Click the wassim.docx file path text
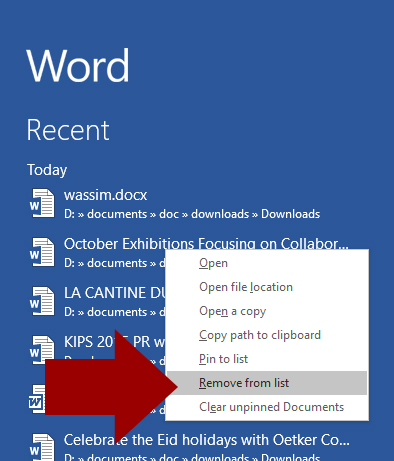The width and height of the screenshot is (394, 461). pos(192,214)
